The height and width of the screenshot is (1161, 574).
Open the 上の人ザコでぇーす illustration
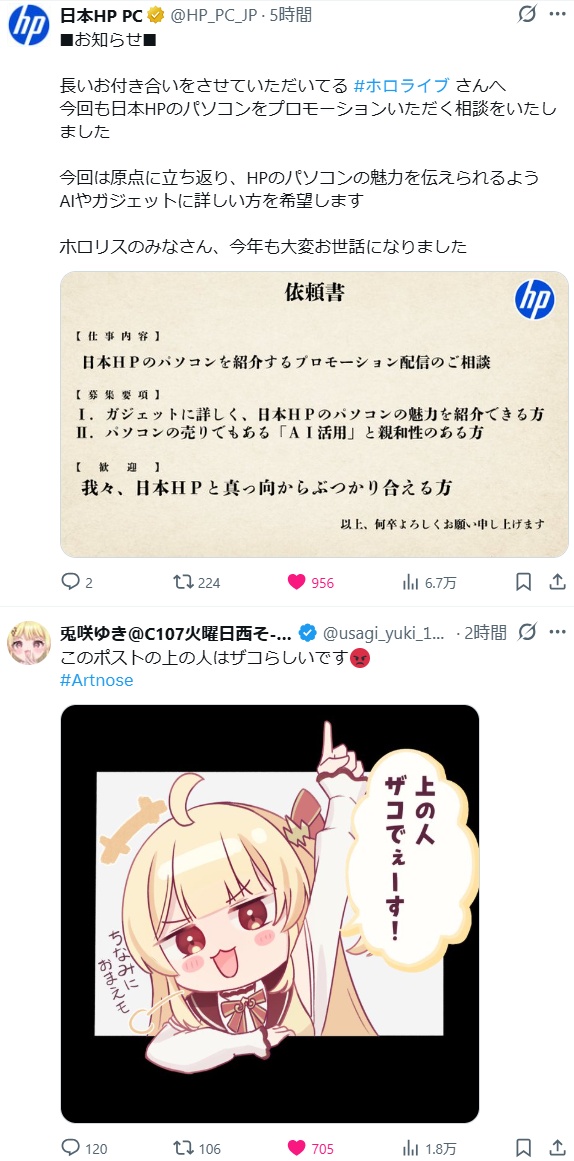click(x=270, y=914)
